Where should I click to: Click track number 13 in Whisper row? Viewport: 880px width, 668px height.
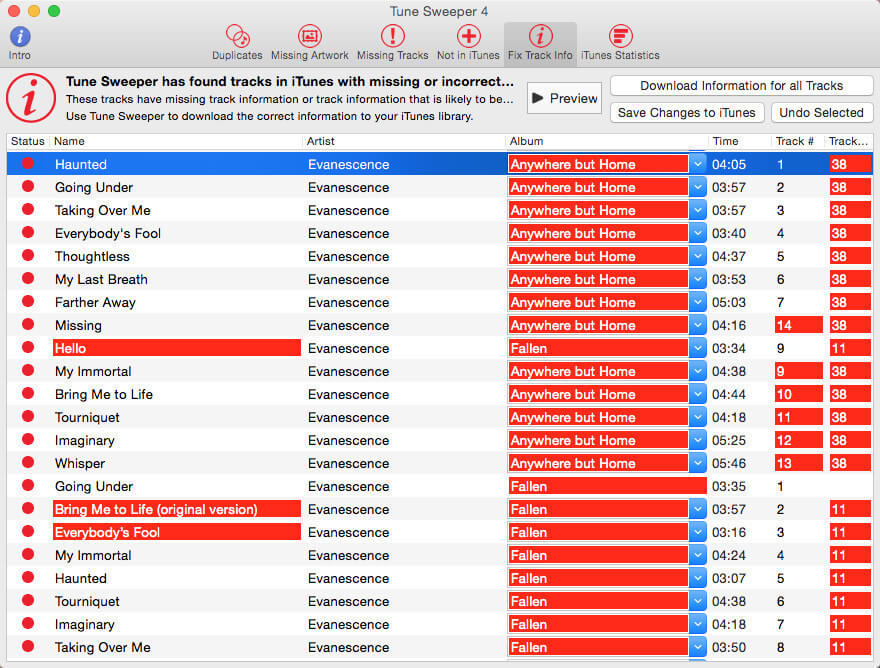[x=798, y=464]
